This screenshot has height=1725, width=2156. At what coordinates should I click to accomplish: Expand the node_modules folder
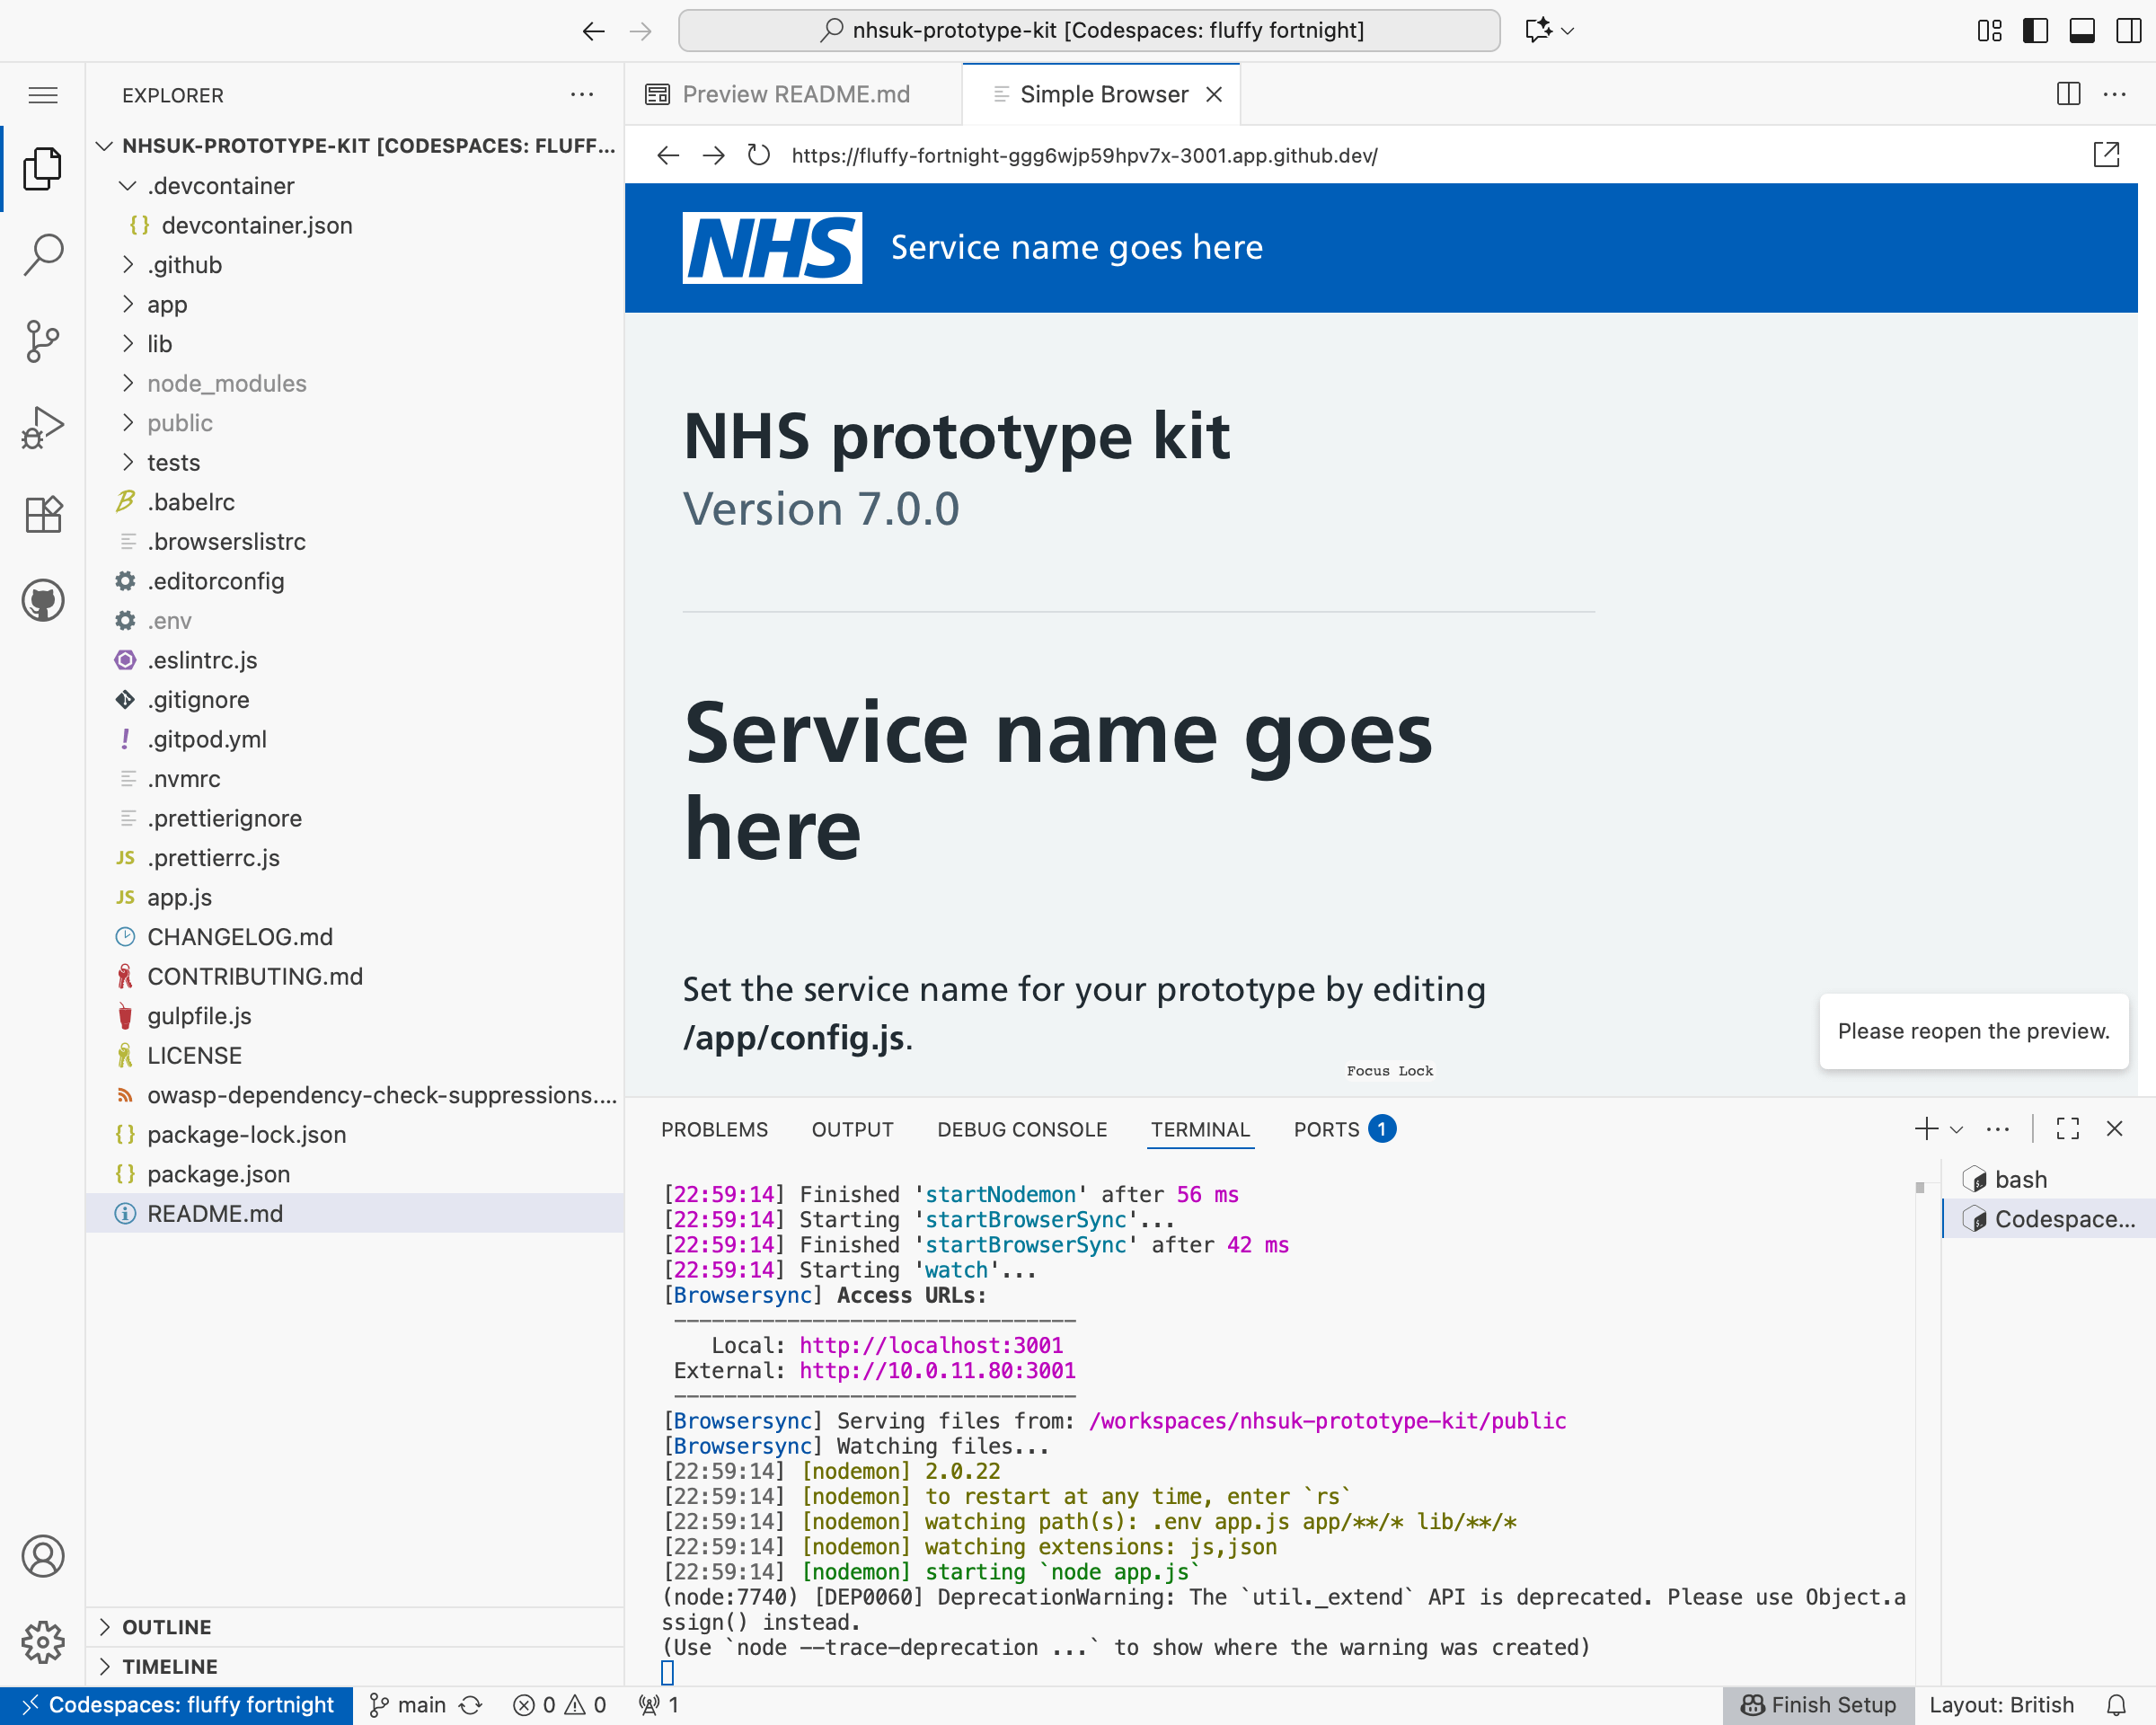coord(128,383)
